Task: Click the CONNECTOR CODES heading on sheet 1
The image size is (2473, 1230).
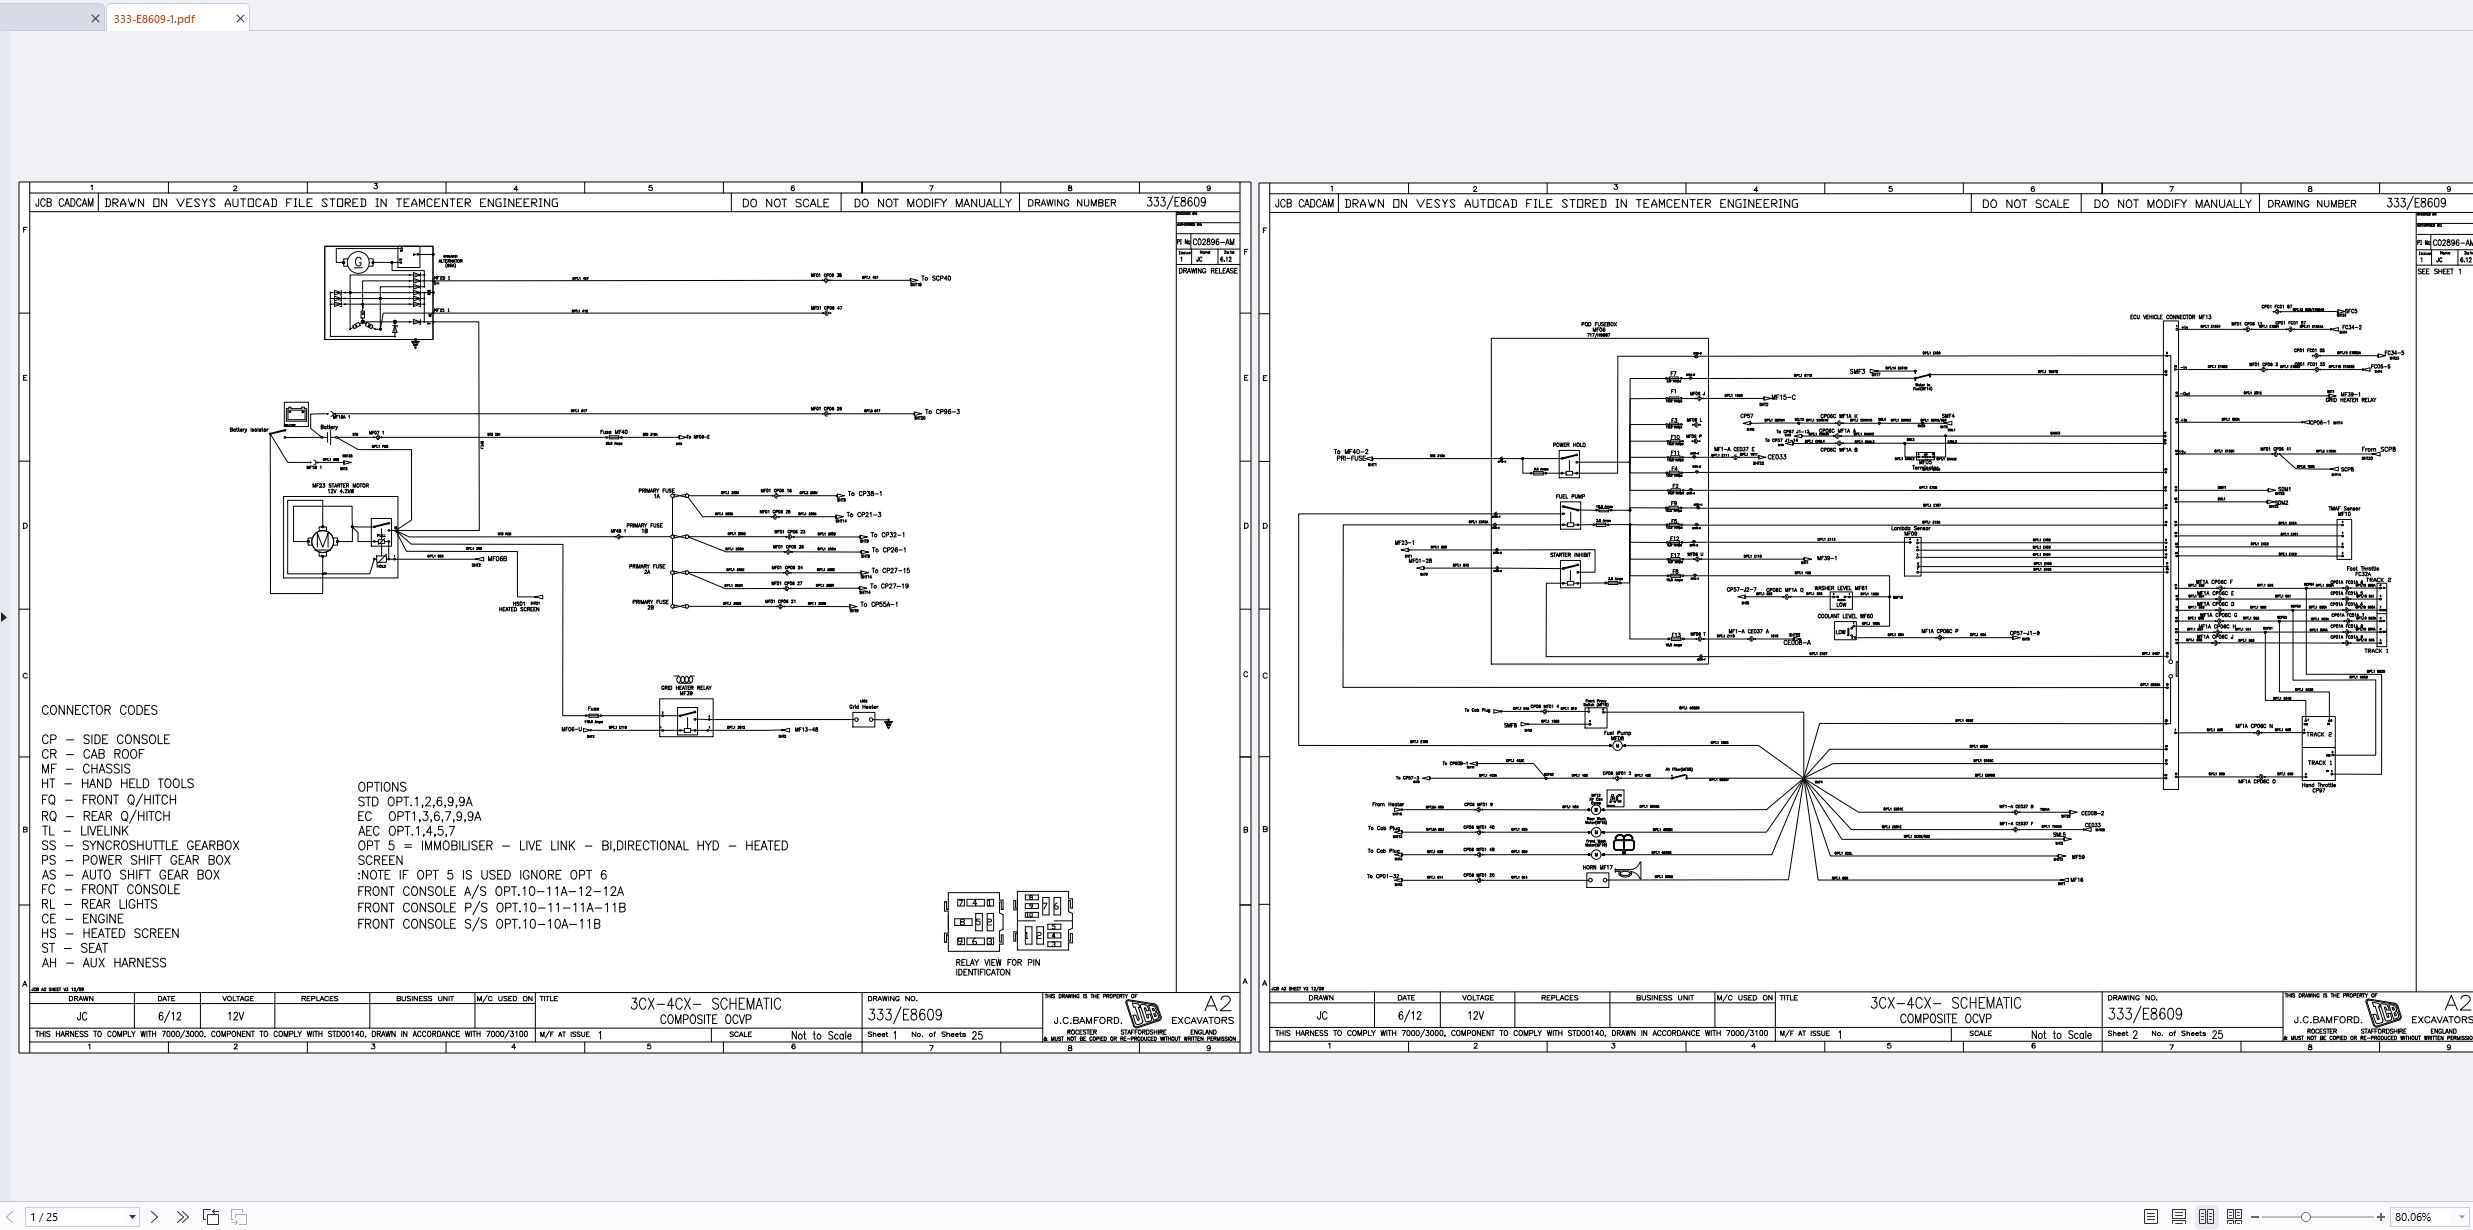Action: (99, 710)
